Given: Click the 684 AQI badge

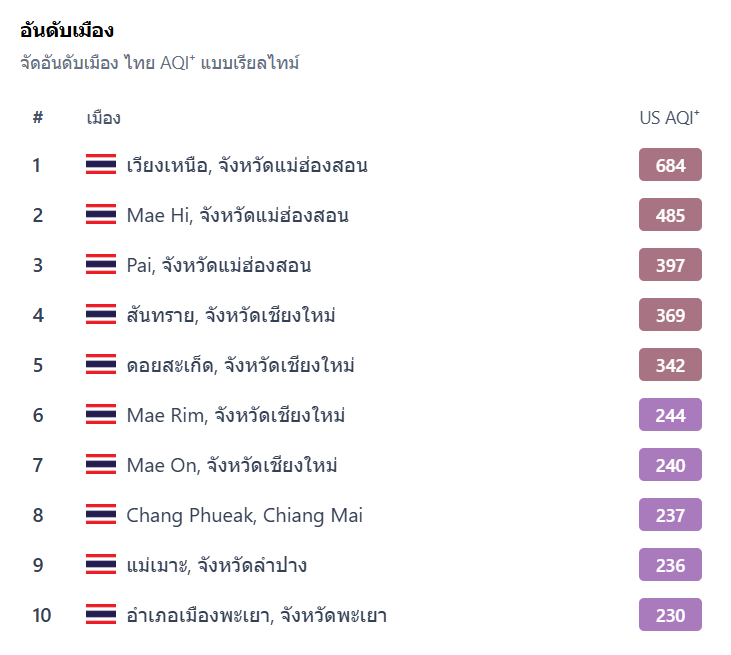Looking at the screenshot, I should click(x=670, y=165).
